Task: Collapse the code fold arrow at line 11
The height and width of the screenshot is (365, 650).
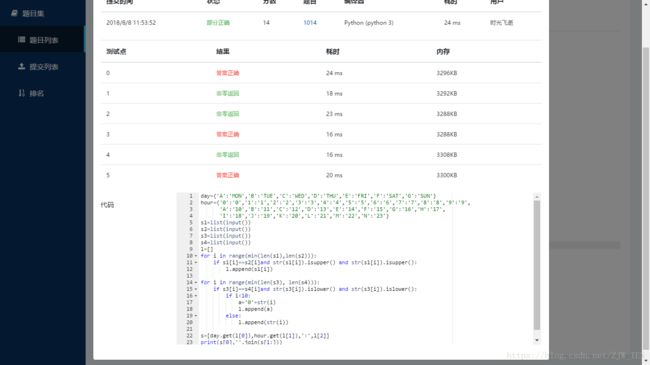Action: pyautogui.click(x=196, y=263)
